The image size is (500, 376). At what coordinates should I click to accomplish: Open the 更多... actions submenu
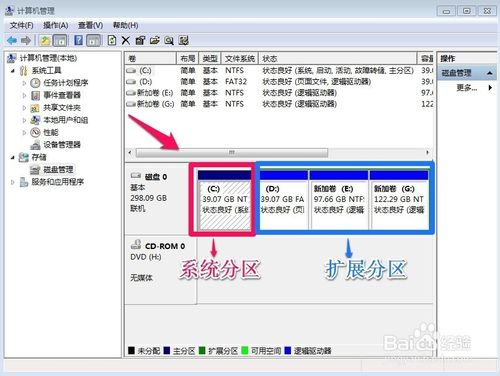pos(467,88)
